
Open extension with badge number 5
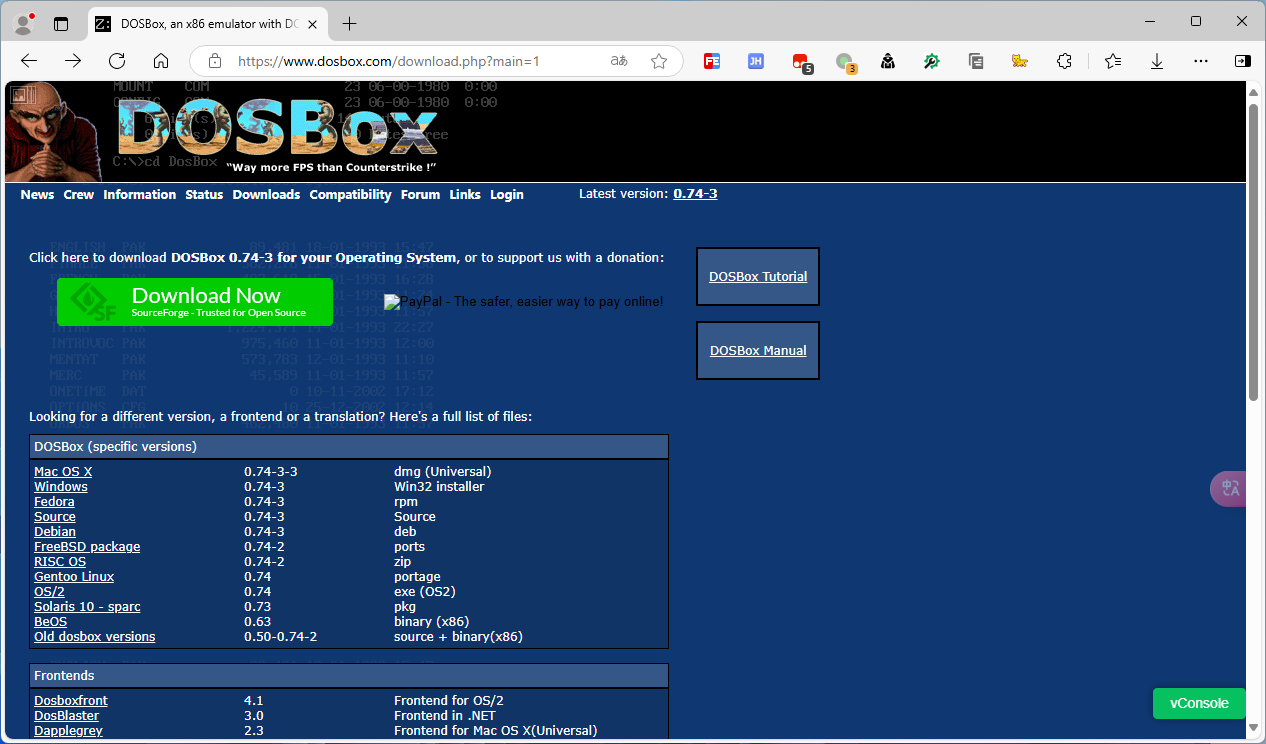tap(801, 62)
